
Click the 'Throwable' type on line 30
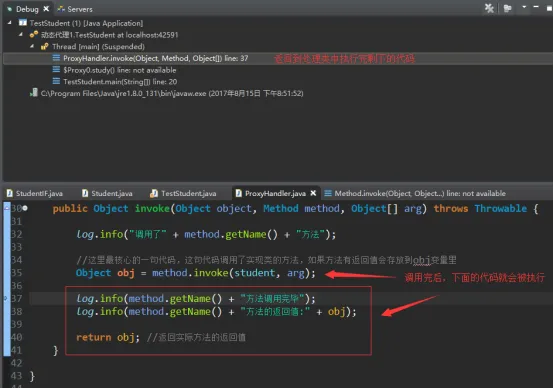coord(501,208)
